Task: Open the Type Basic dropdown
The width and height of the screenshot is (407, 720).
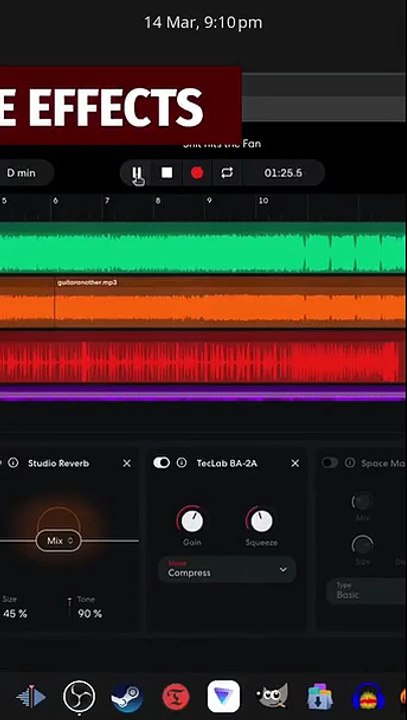Action: click(x=367, y=591)
